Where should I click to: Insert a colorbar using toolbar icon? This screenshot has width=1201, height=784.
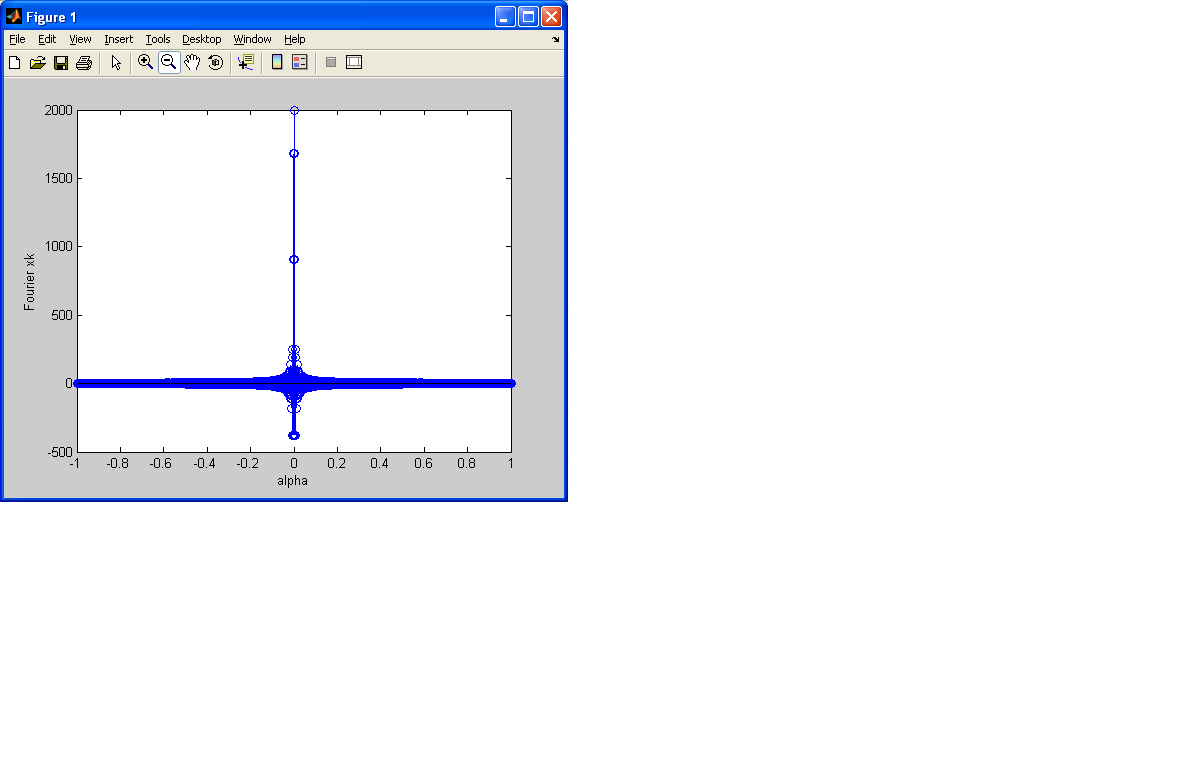pos(277,62)
